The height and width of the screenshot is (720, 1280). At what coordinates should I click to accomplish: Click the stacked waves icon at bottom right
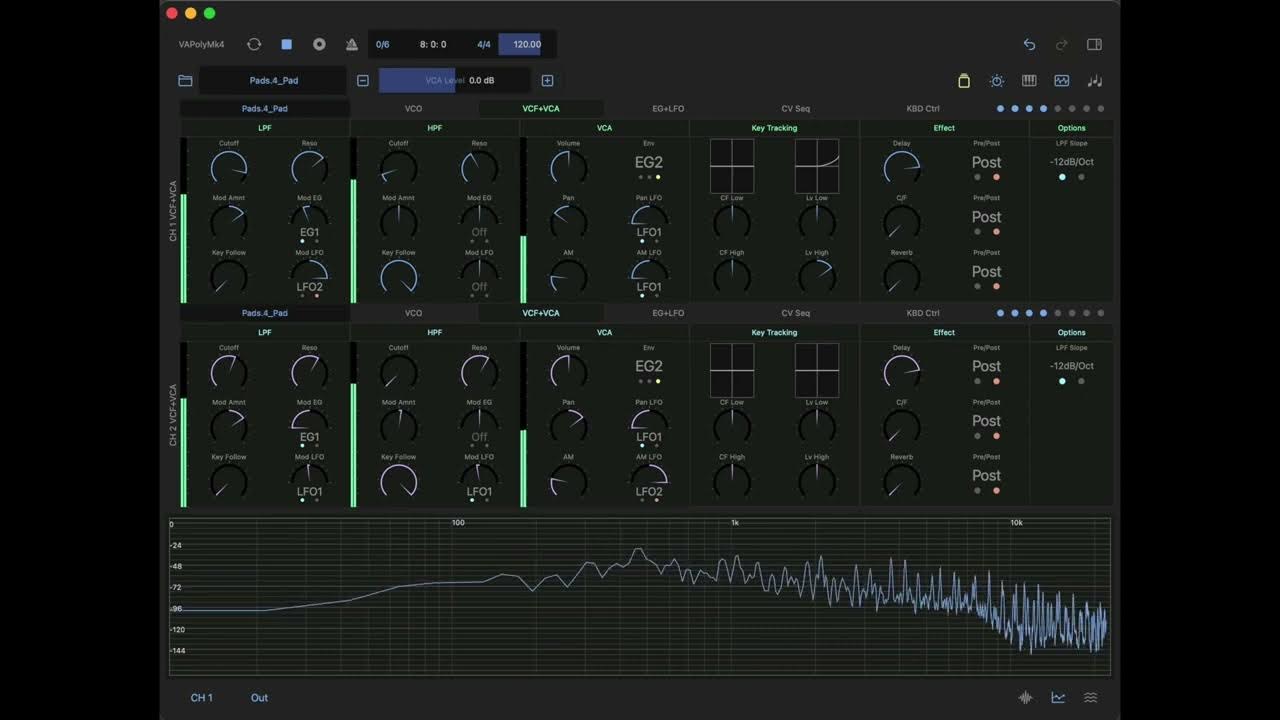(1091, 698)
